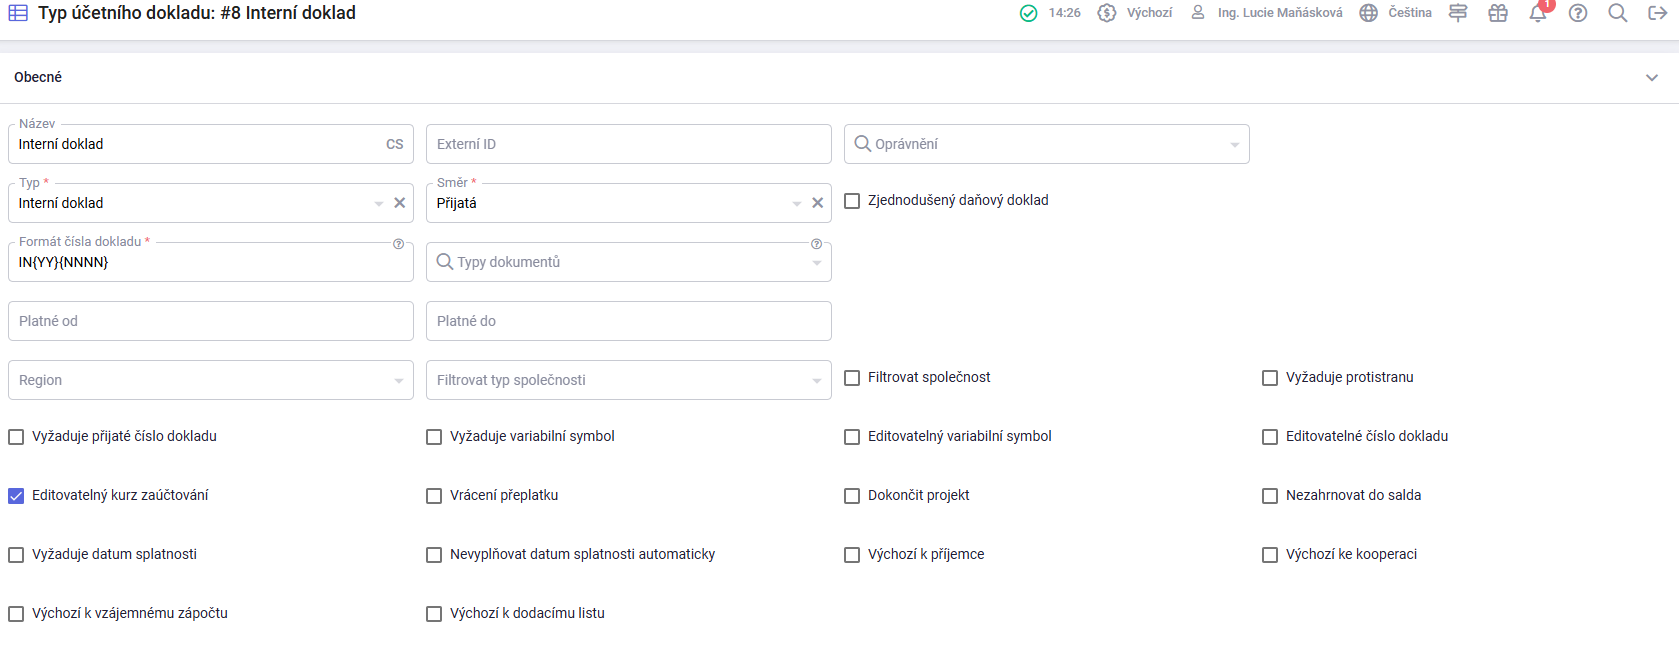Check Vyžaduje protistranu option
Screen dimensions: 1679x662
[1270, 378]
